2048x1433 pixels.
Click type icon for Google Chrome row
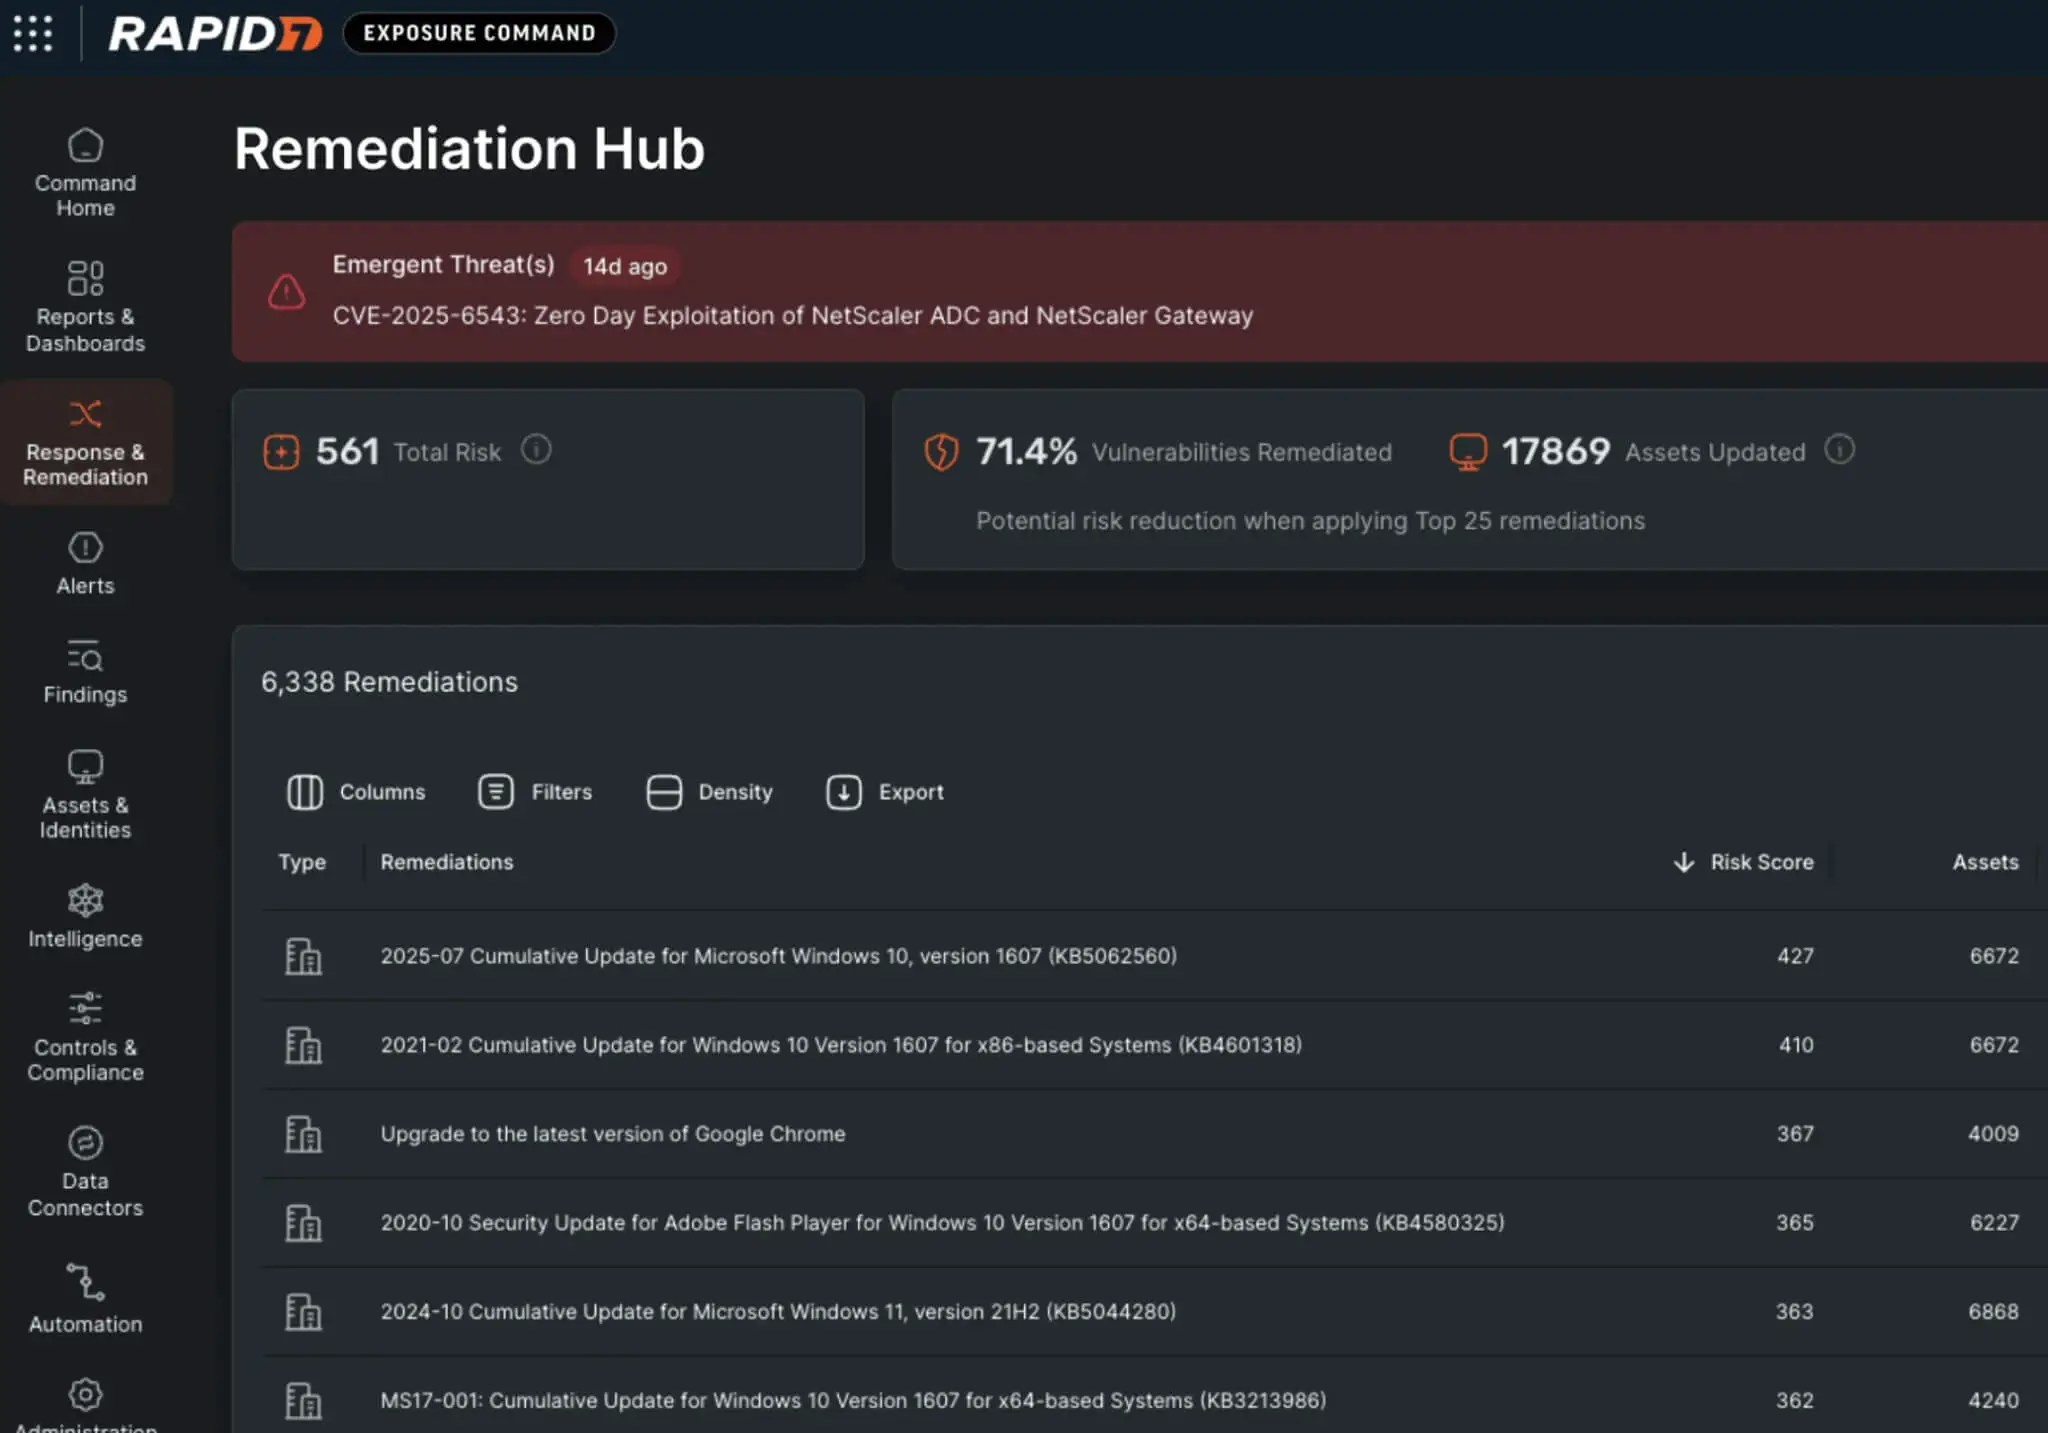(x=303, y=1134)
